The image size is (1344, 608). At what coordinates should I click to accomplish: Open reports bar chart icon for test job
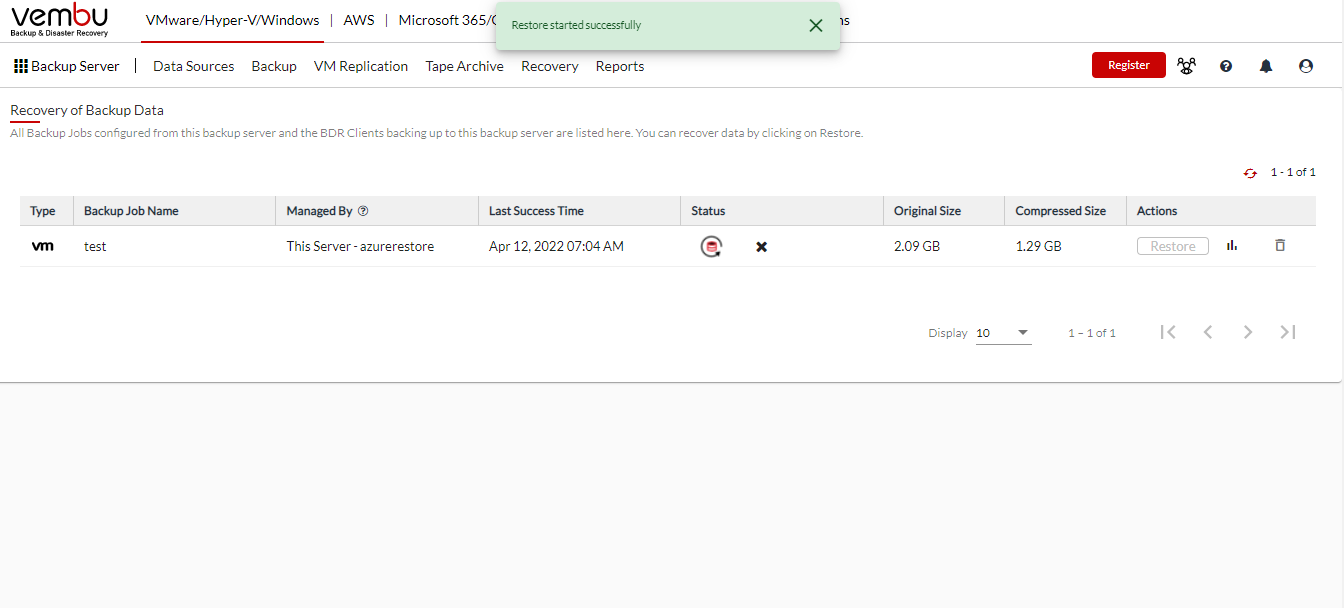[x=1232, y=245]
